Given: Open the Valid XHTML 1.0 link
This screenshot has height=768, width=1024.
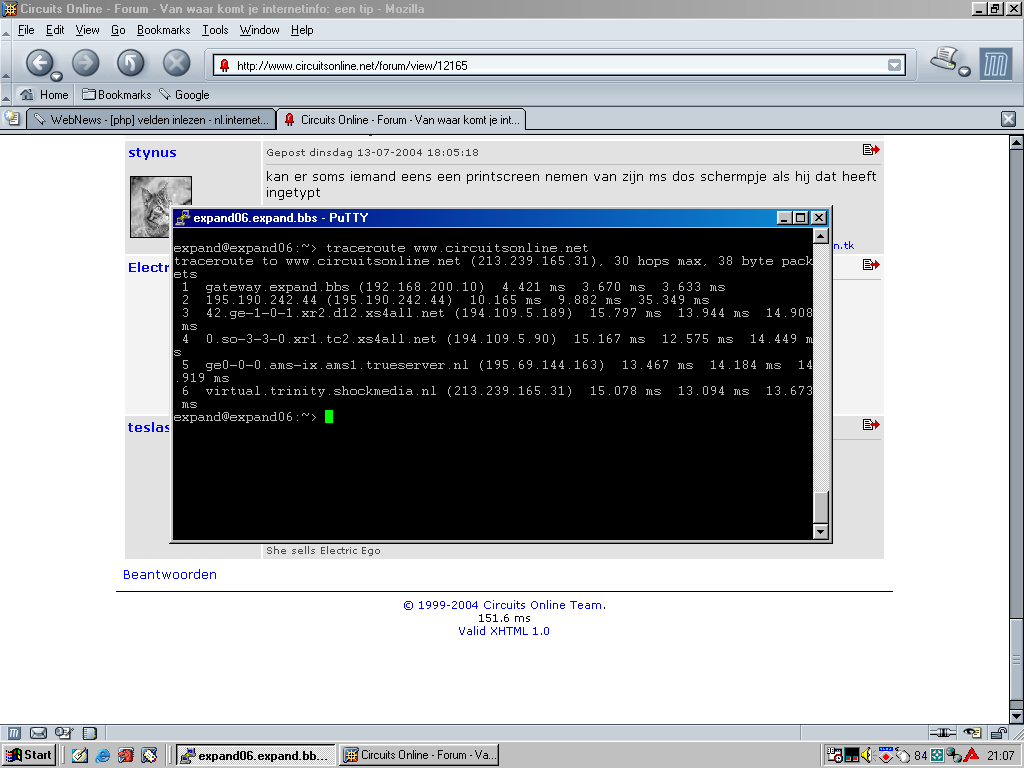Looking at the screenshot, I should 504,631.
